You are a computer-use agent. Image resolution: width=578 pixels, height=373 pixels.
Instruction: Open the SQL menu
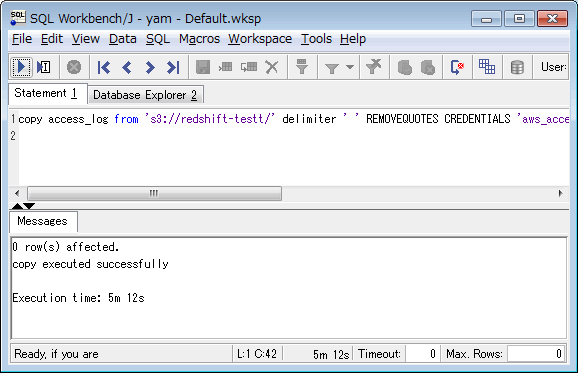pos(158,39)
